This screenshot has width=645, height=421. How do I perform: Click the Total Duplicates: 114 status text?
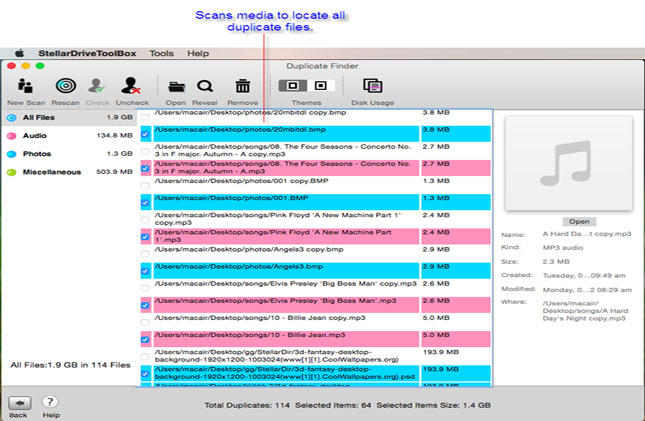click(247, 405)
